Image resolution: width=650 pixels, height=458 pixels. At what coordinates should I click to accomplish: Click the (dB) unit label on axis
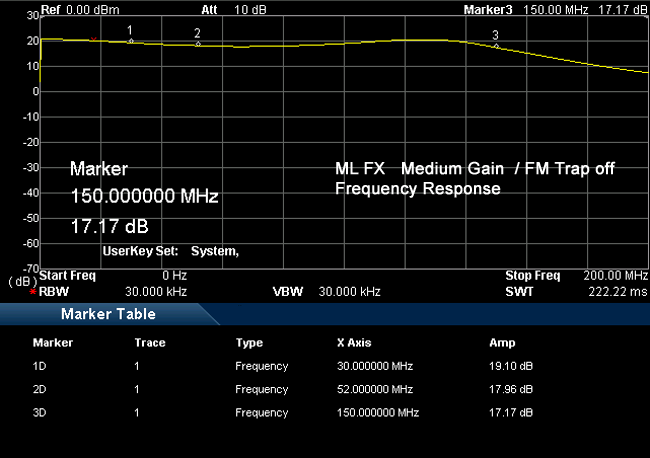pyautogui.click(x=22, y=281)
